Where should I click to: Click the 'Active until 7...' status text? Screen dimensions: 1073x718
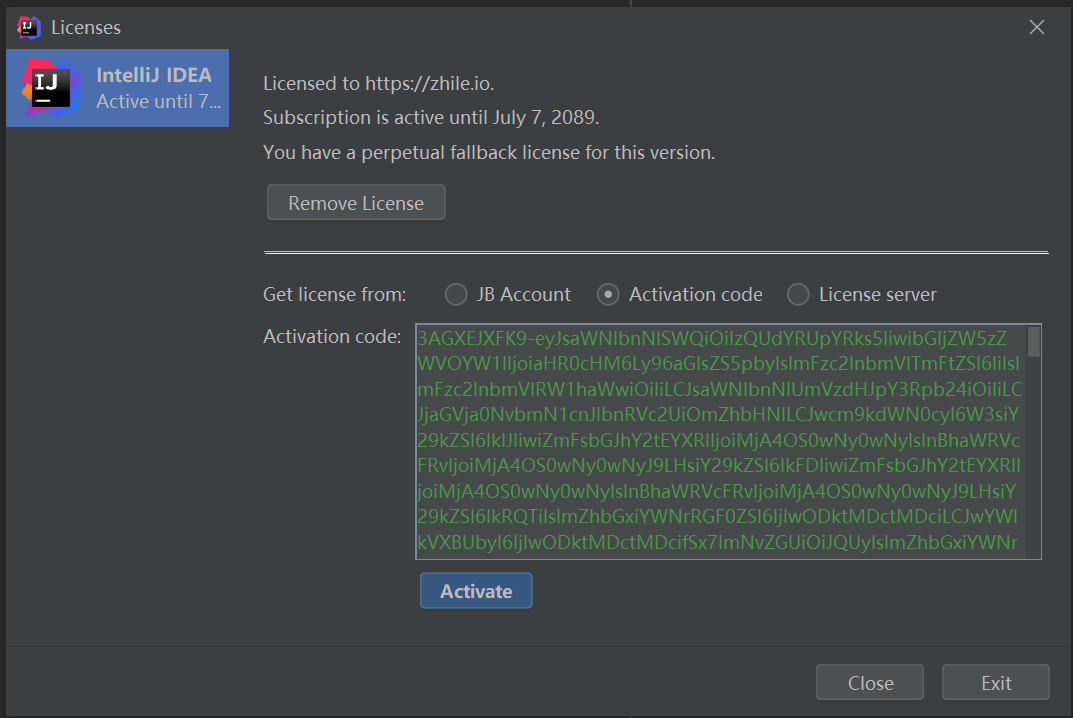tap(158, 102)
